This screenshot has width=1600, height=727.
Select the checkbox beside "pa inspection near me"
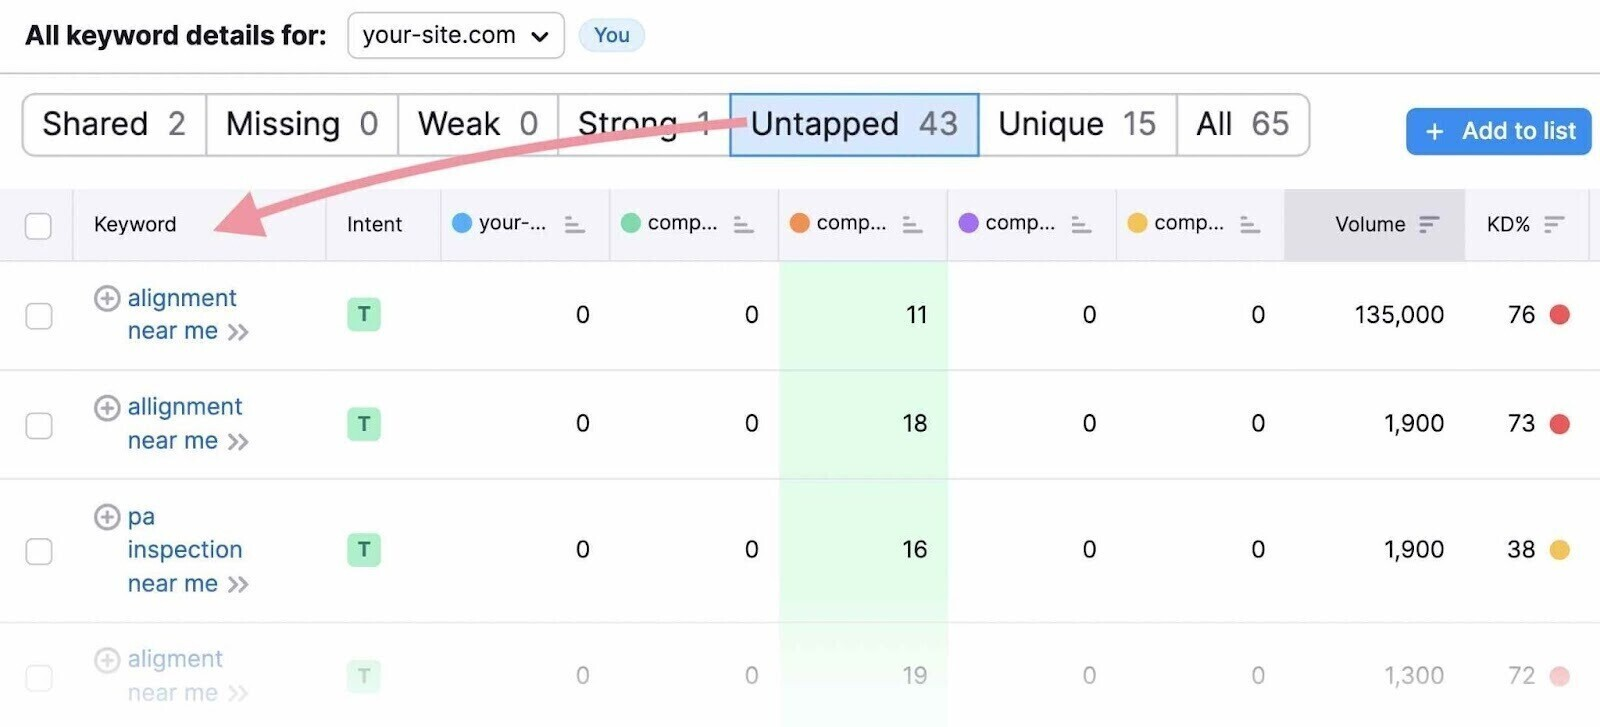[39, 551]
